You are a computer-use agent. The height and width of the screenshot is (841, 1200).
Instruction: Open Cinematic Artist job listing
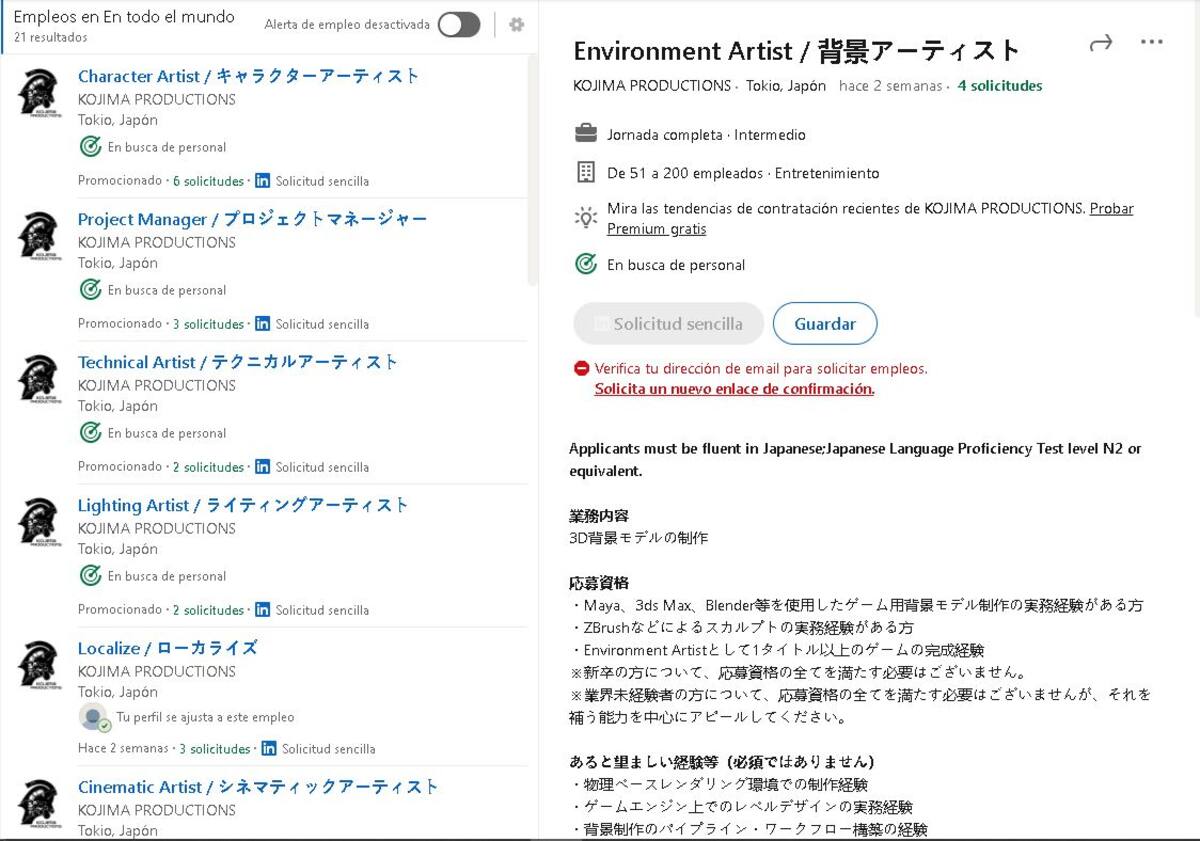pos(258,787)
